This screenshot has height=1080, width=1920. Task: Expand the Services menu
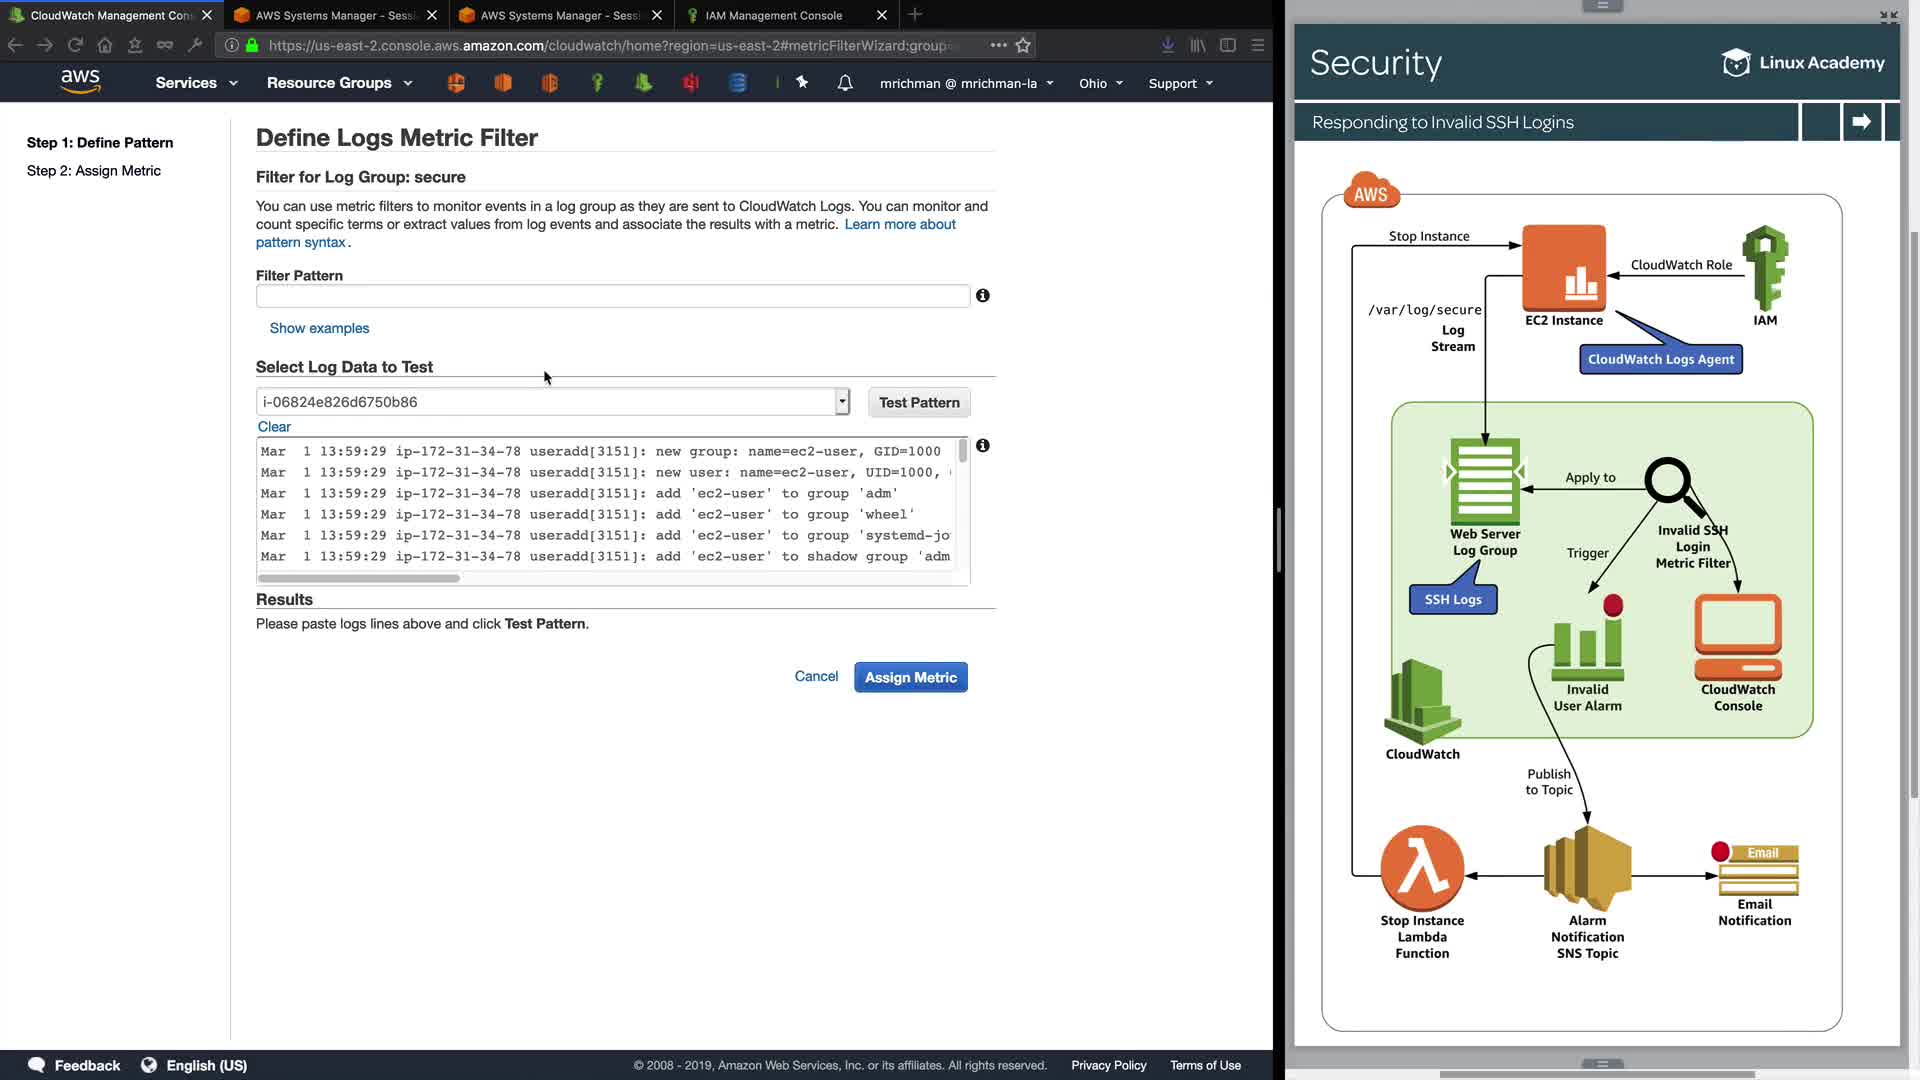(196, 83)
